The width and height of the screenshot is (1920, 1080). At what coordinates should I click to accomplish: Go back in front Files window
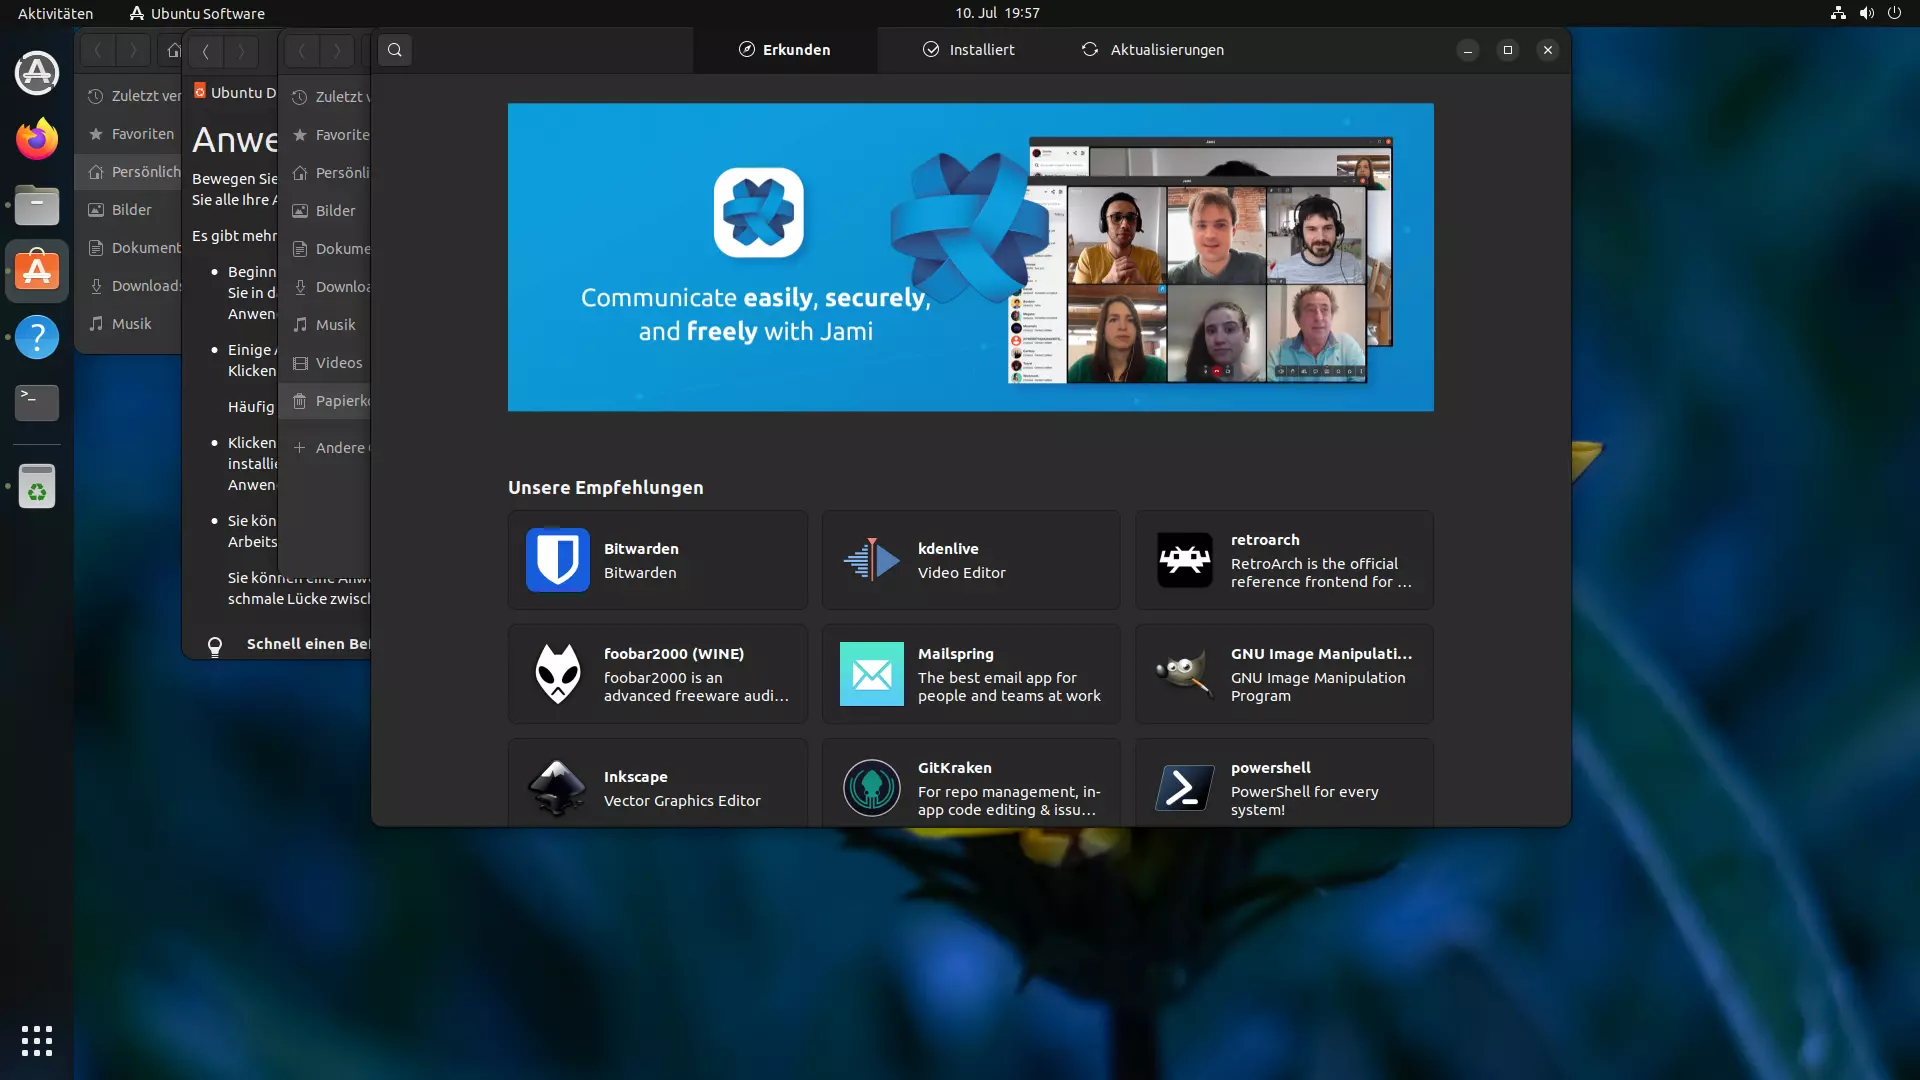[x=301, y=50]
